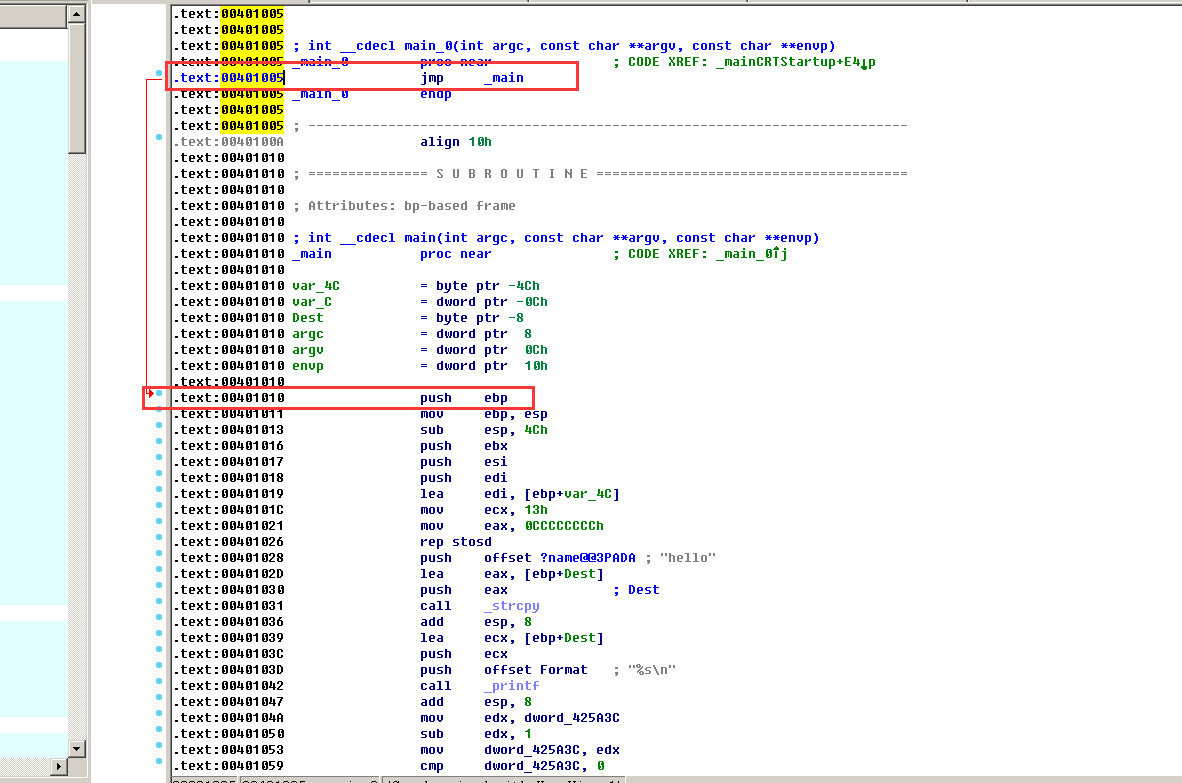Follow _main target in jmp instruction
Screen dimensions: 1182x783
(503, 78)
